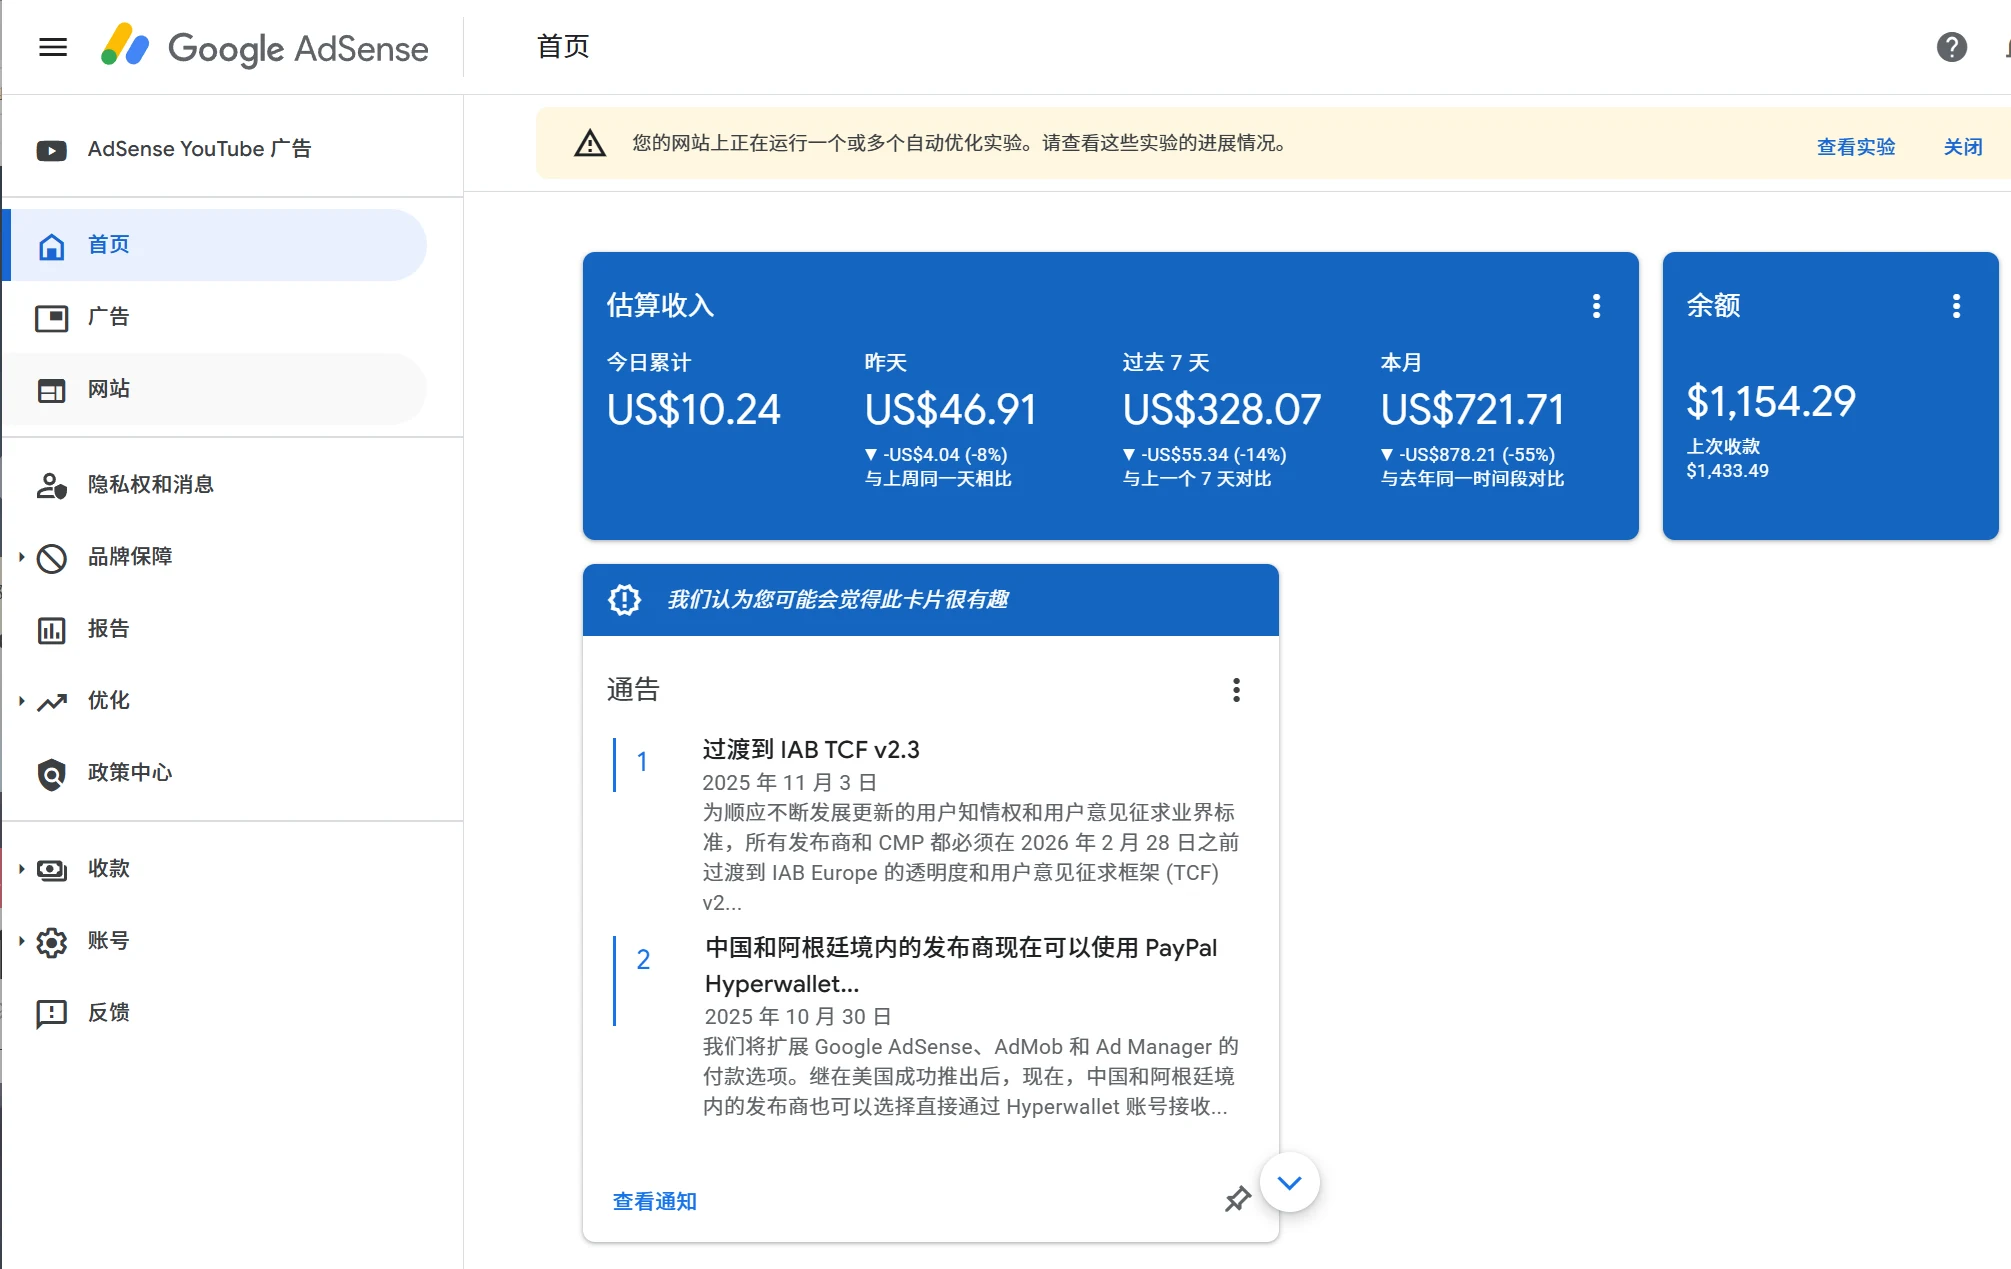The width and height of the screenshot is (2011, 1269).
Task: Click the home house icon in sidebar
Action: (52, 246)
